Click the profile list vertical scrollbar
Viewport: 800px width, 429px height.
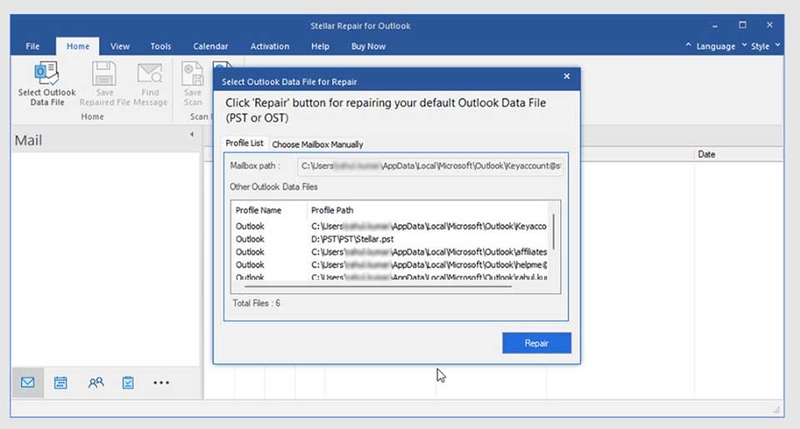click(553, 232)
